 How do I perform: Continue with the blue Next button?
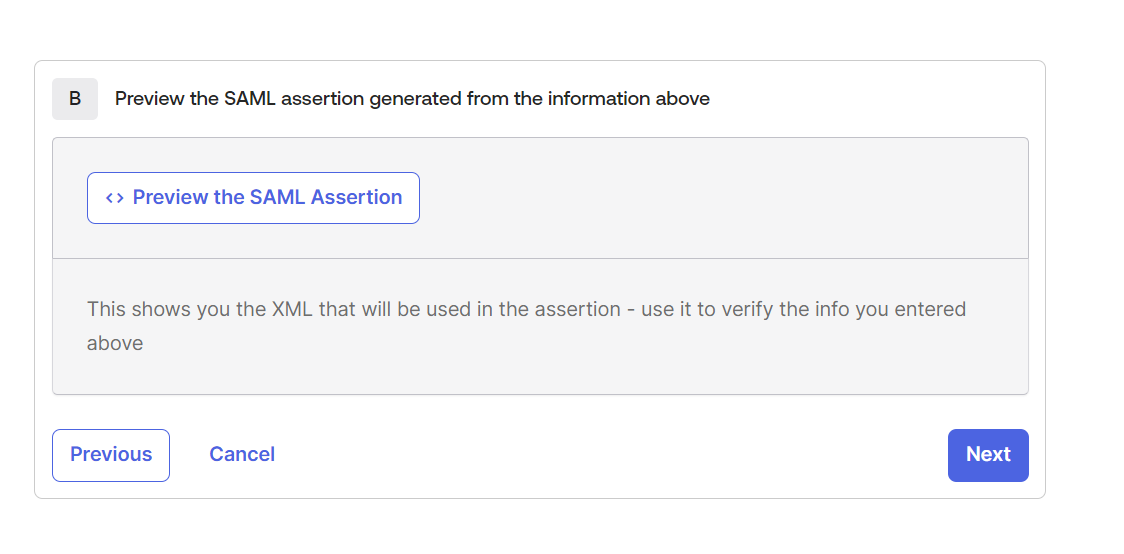988,455
